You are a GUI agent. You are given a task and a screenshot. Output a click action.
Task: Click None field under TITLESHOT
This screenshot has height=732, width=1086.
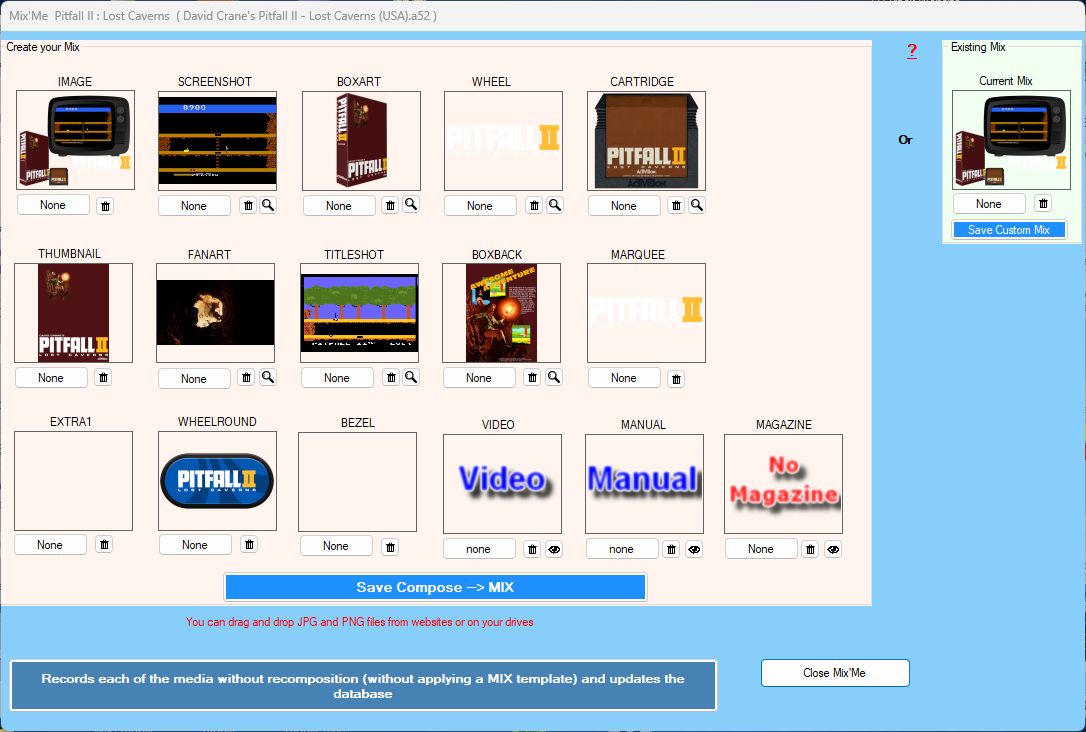[x=337, y=377]
